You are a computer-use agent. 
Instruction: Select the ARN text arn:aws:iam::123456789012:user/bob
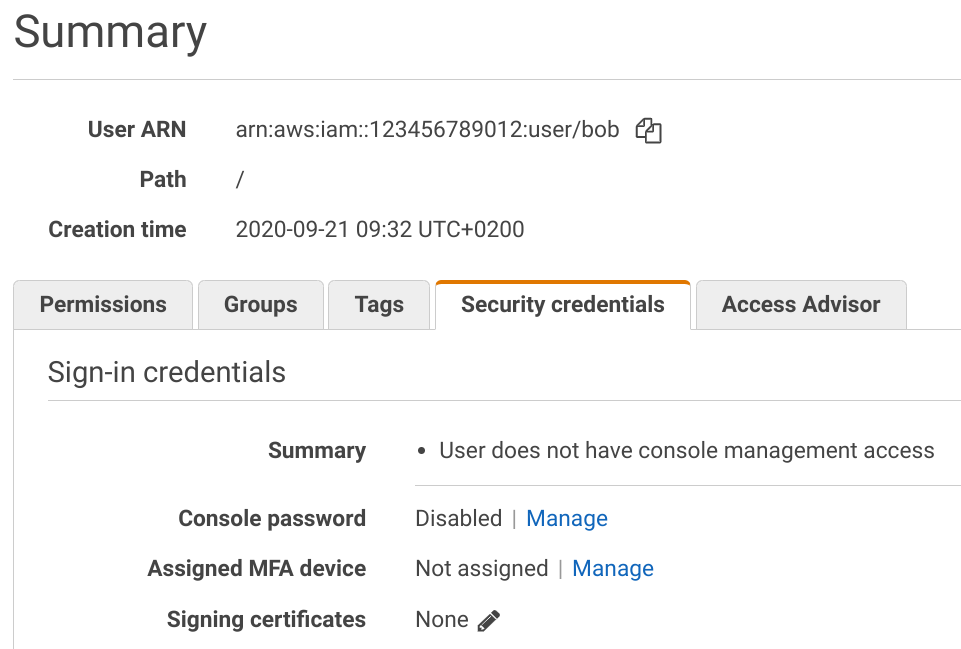(x=427, y=129)
